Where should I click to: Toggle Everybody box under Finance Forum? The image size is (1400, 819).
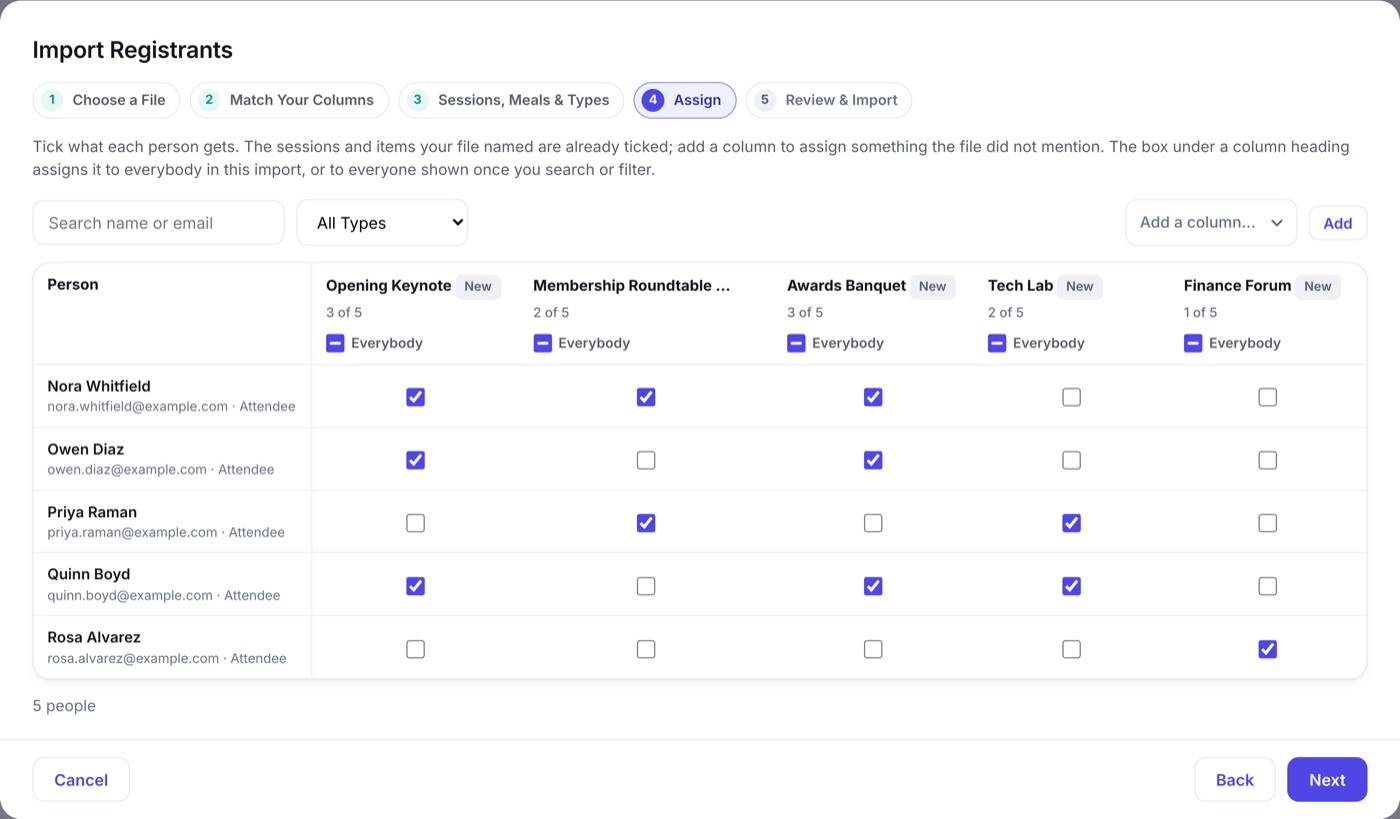coord(1193,343)
